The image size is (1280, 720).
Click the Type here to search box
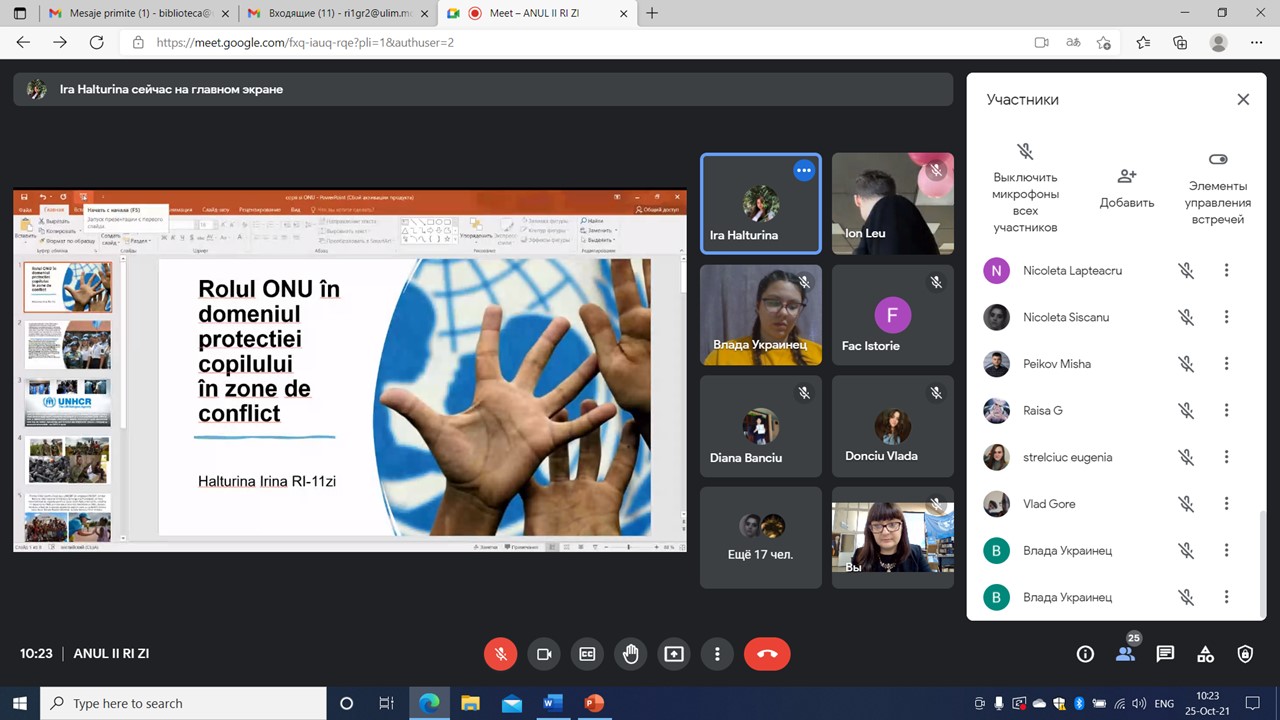tap(184, 703)
